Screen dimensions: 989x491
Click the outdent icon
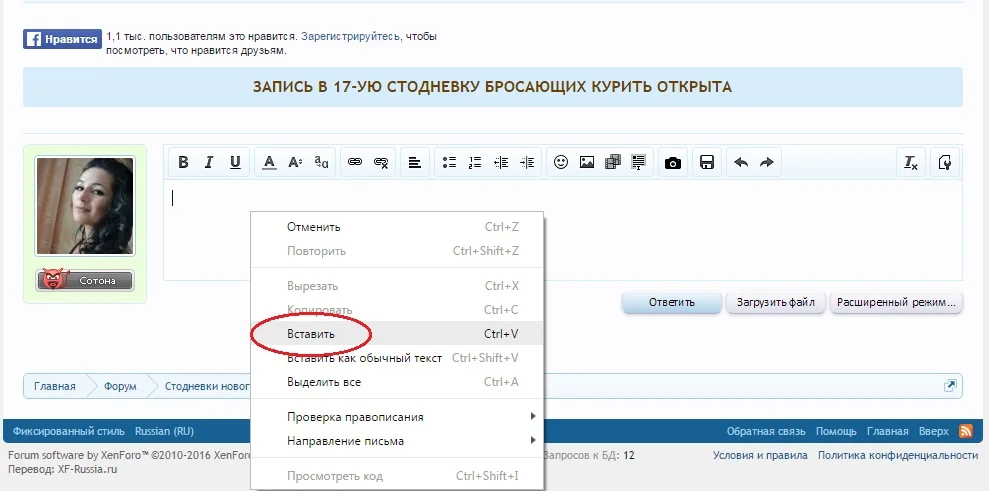pos(501,162)
